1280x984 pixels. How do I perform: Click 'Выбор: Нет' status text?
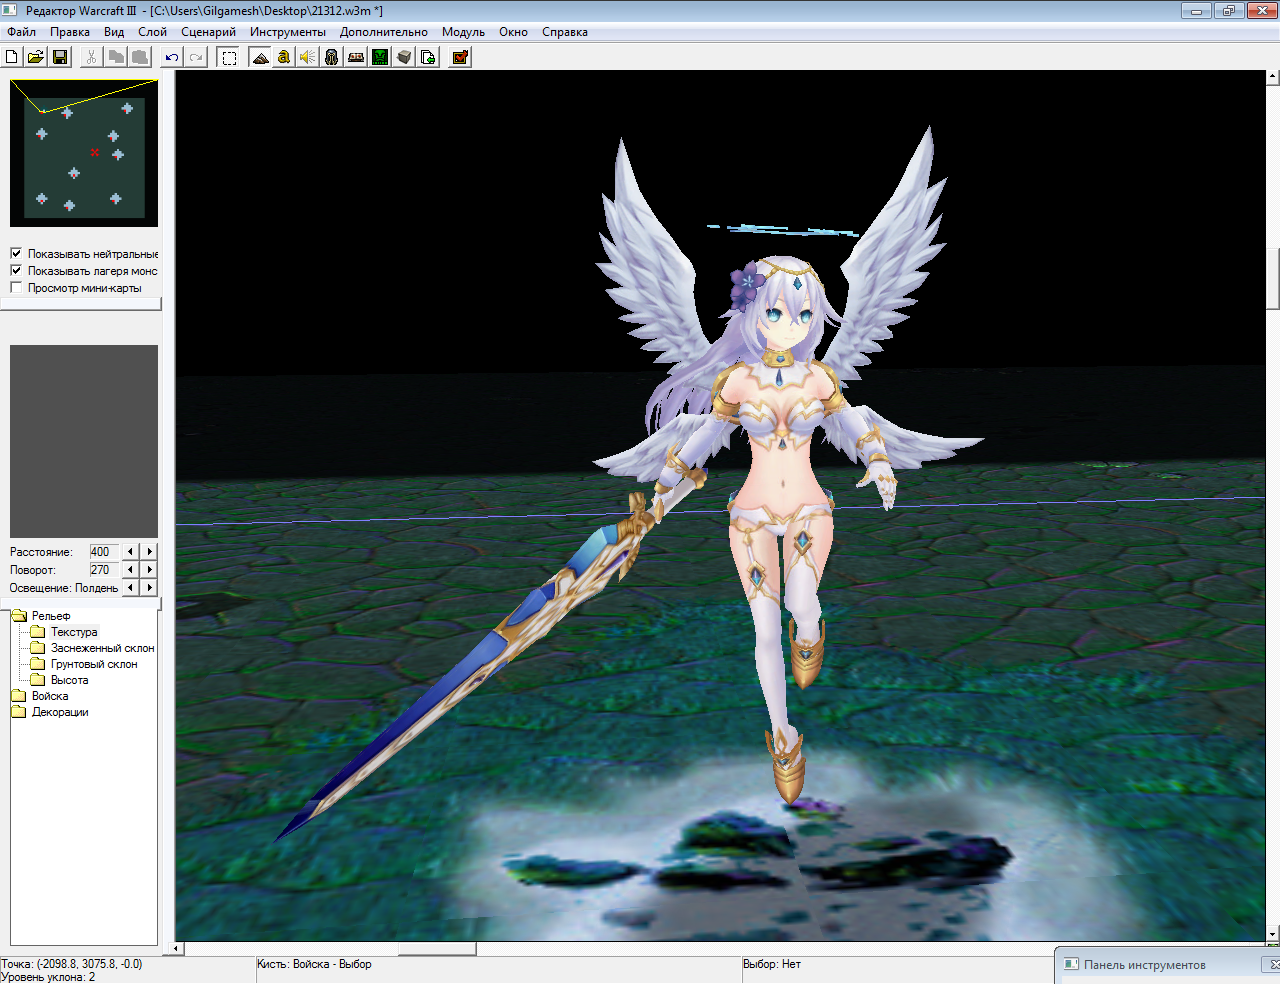(x=772, y=964)
